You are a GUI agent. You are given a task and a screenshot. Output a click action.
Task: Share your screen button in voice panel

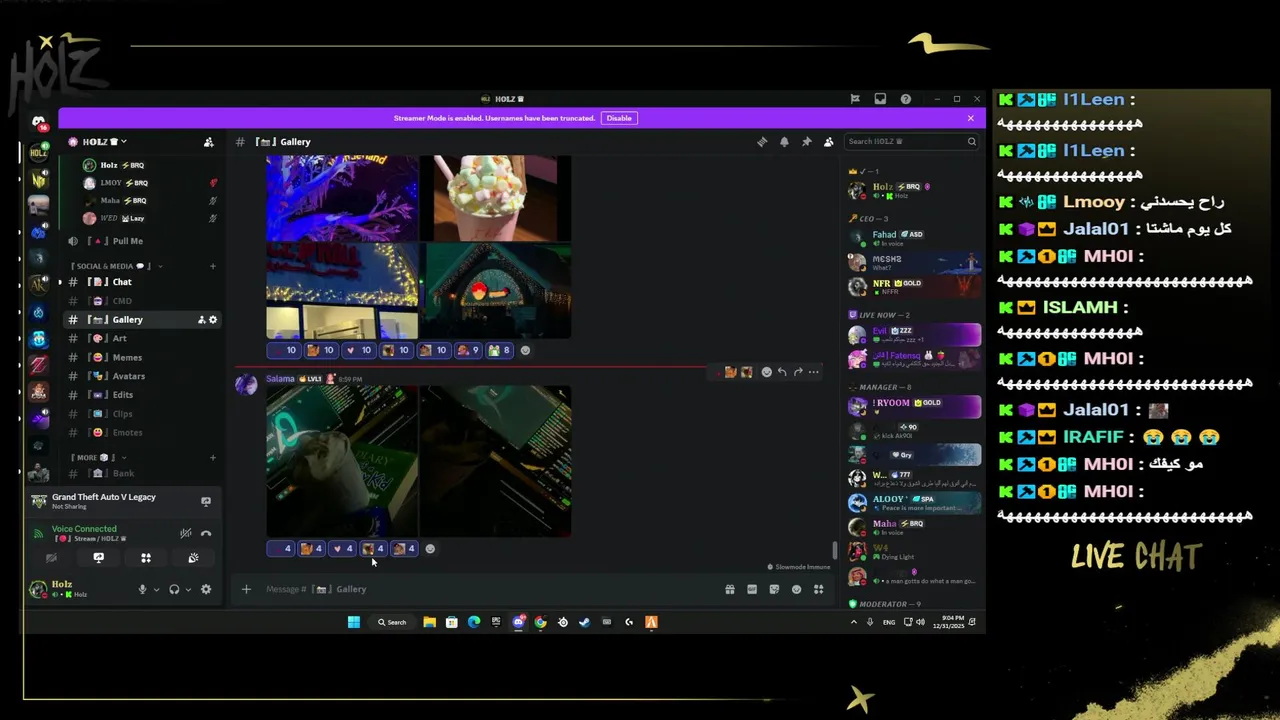click(98, 558)
